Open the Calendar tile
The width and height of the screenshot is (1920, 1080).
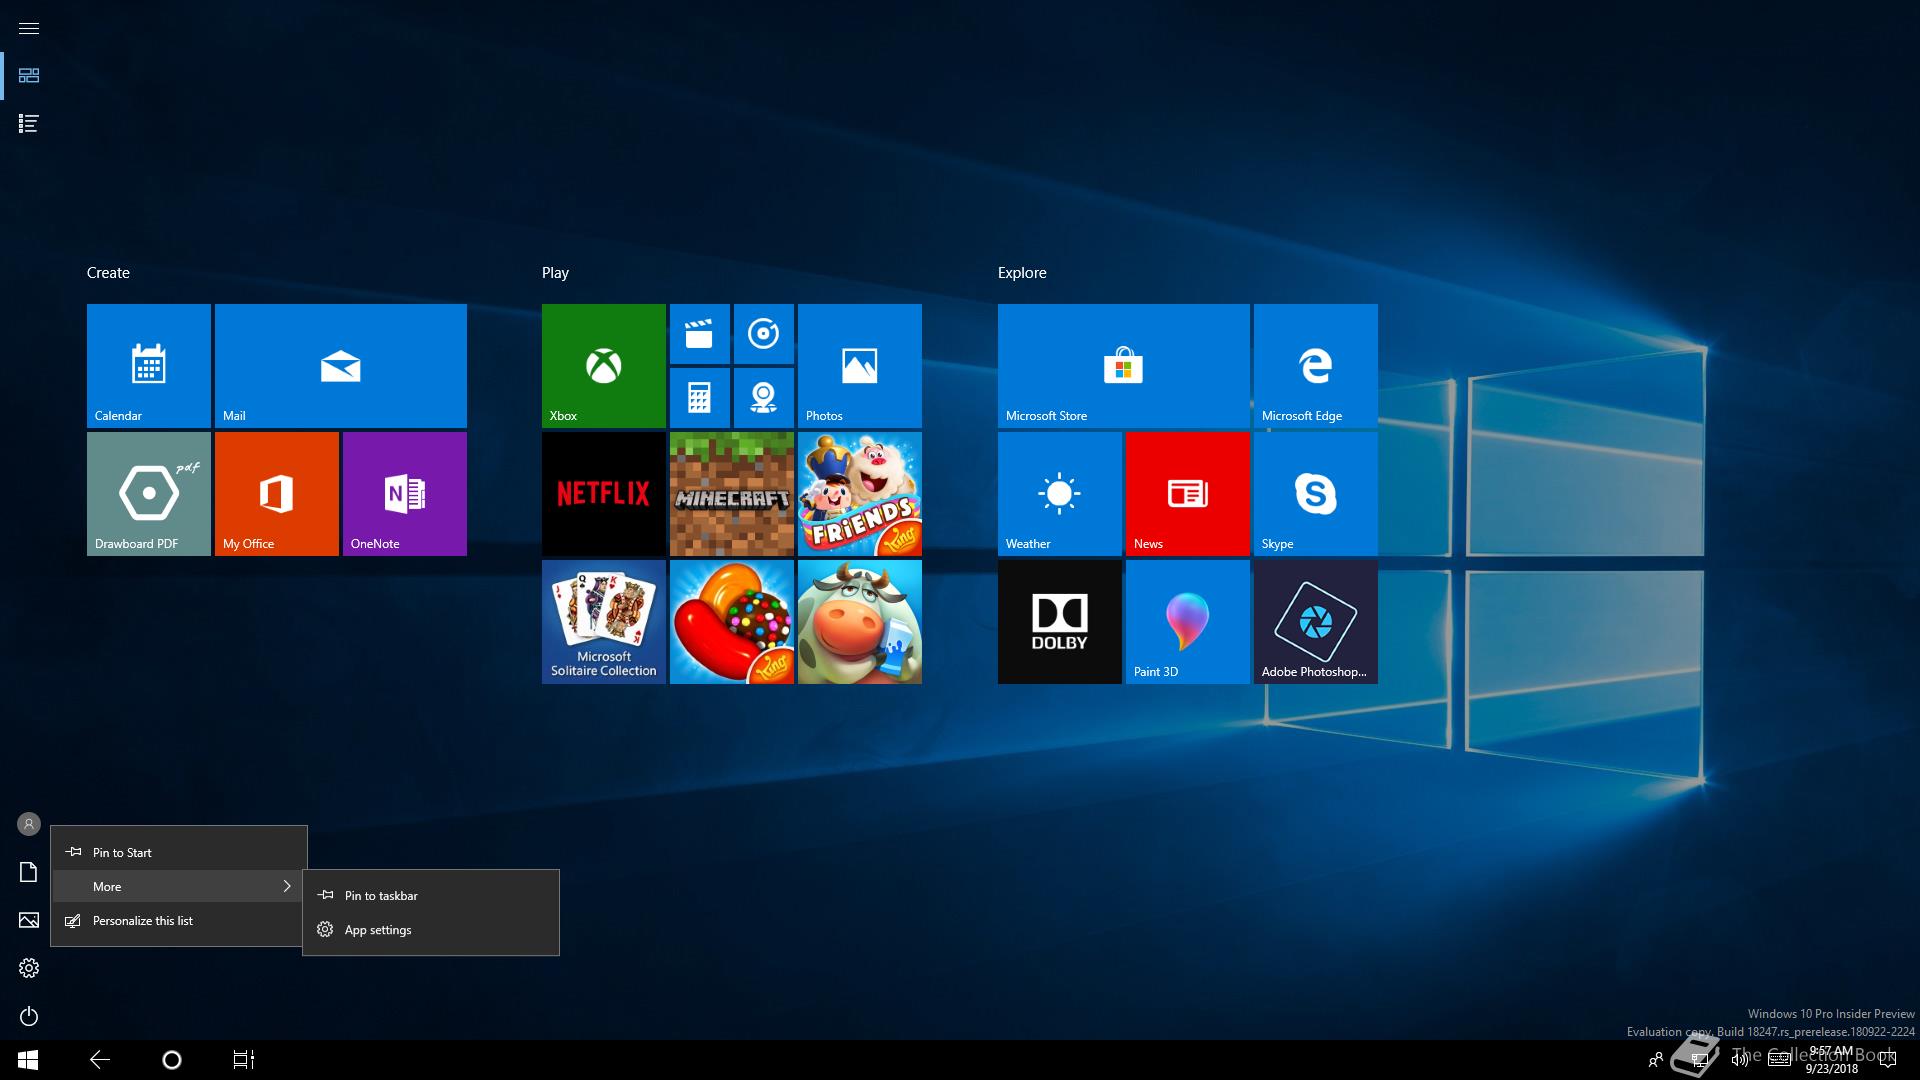click(149, 366)
